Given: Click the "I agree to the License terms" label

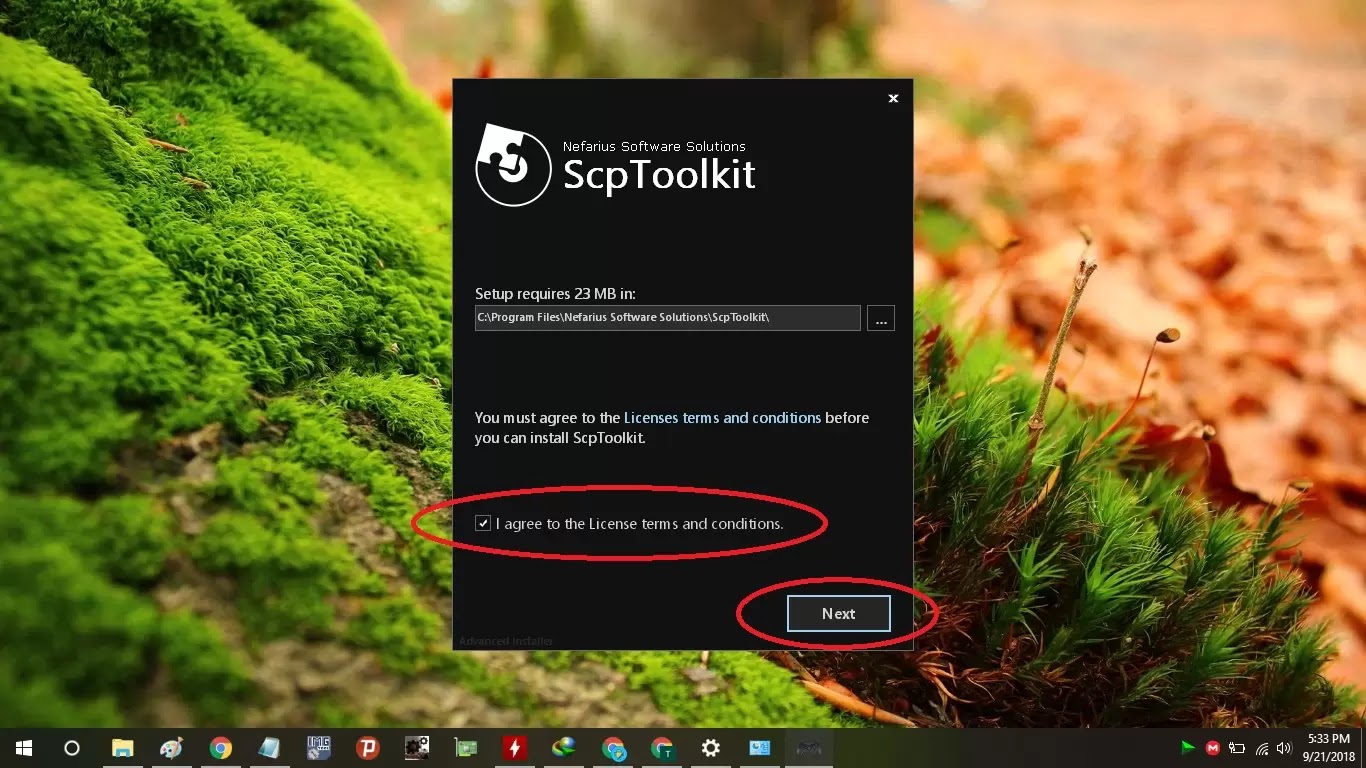Looking at the screenshot, I should click(x=639, y=523).
